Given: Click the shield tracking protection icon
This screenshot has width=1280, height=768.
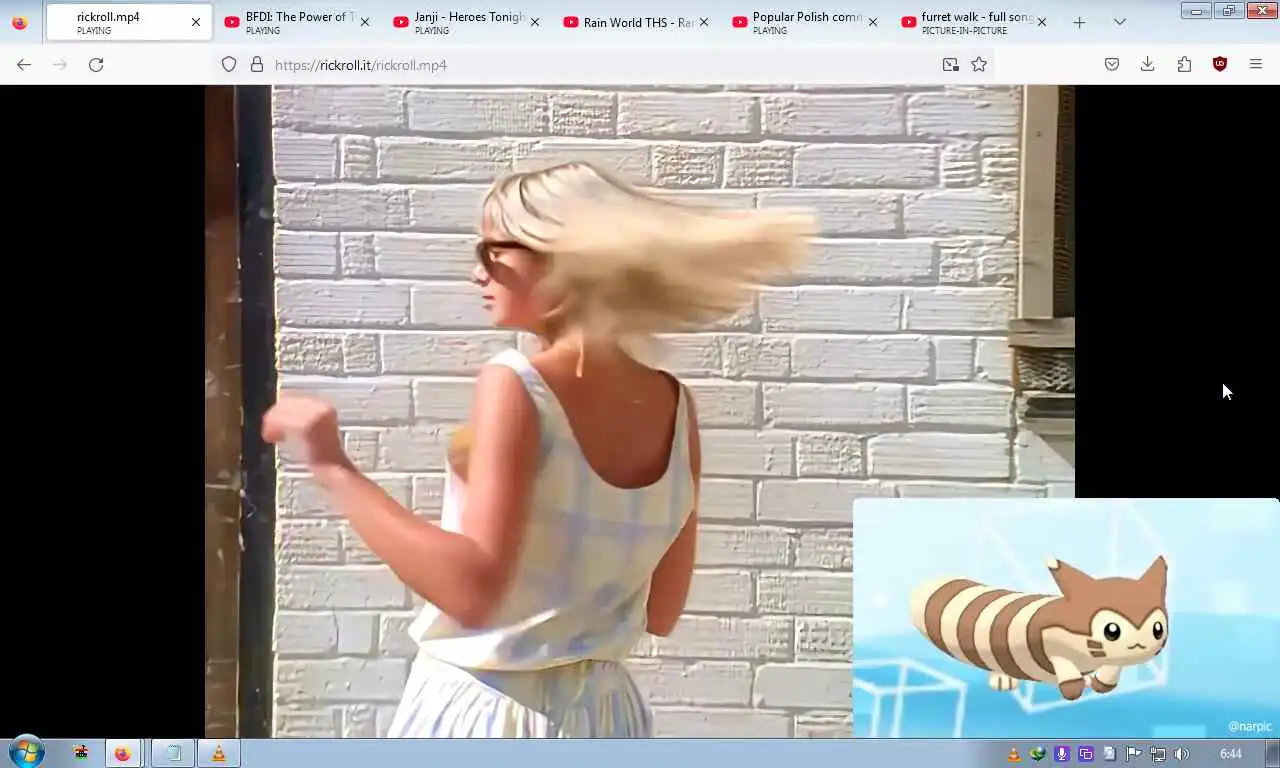Looking at the screenshot, I should click(x=229, y=65).
